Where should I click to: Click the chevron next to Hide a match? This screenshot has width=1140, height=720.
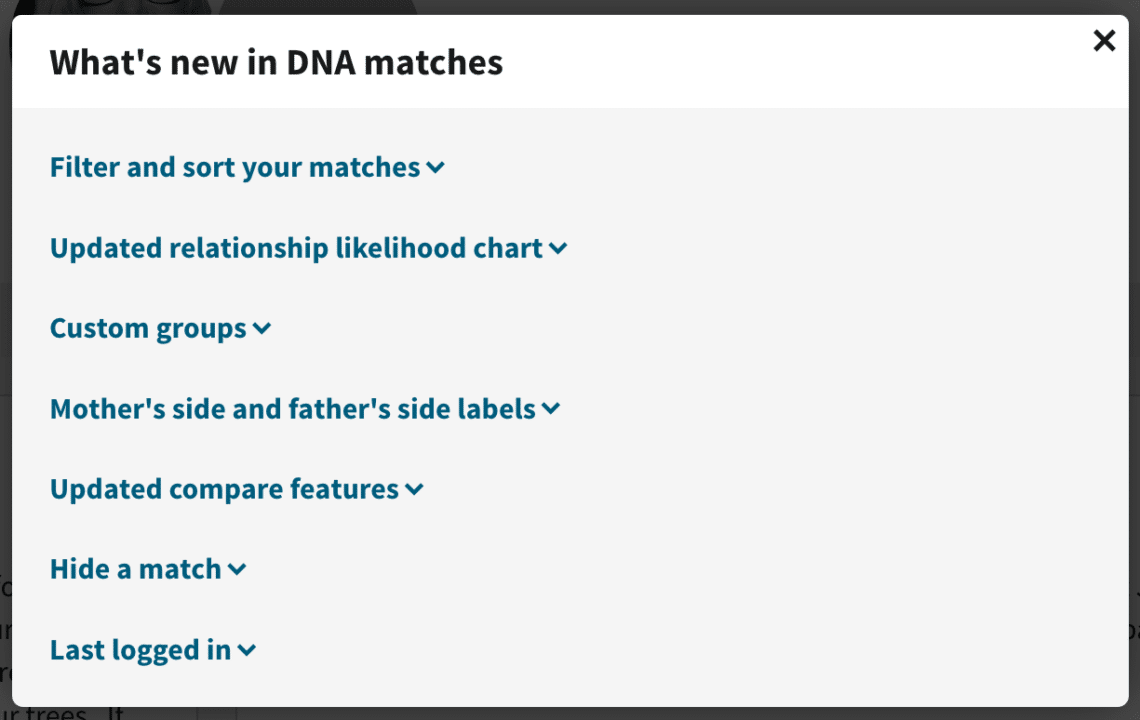coord(237,570)
